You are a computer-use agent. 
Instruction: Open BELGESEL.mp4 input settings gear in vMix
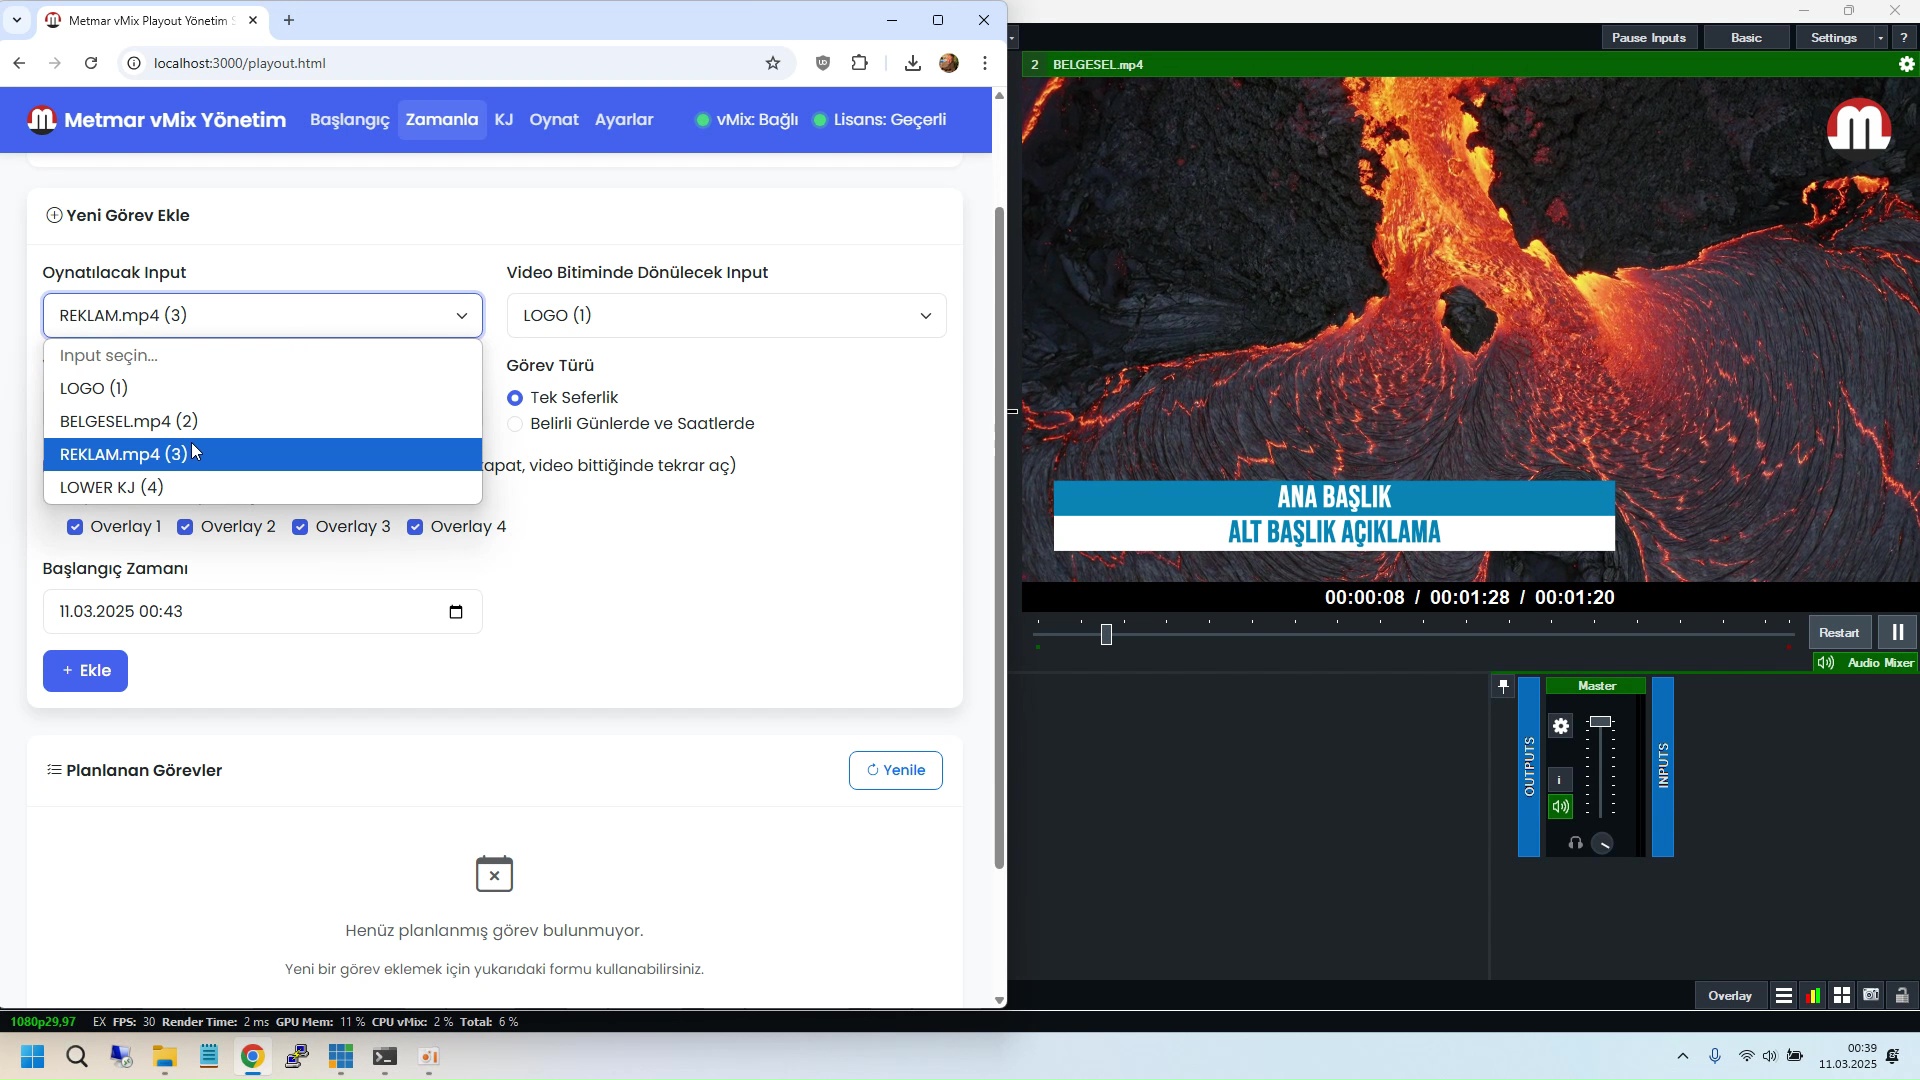pyautogui.click(x=1907, y=64)
